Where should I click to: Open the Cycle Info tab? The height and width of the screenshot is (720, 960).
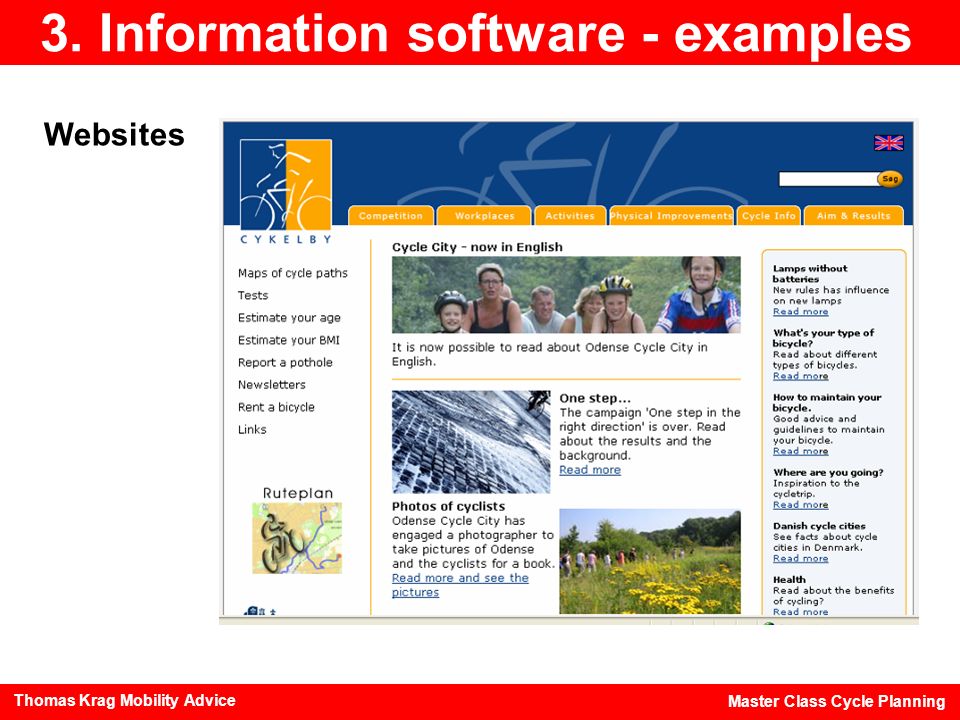[768, 216]
